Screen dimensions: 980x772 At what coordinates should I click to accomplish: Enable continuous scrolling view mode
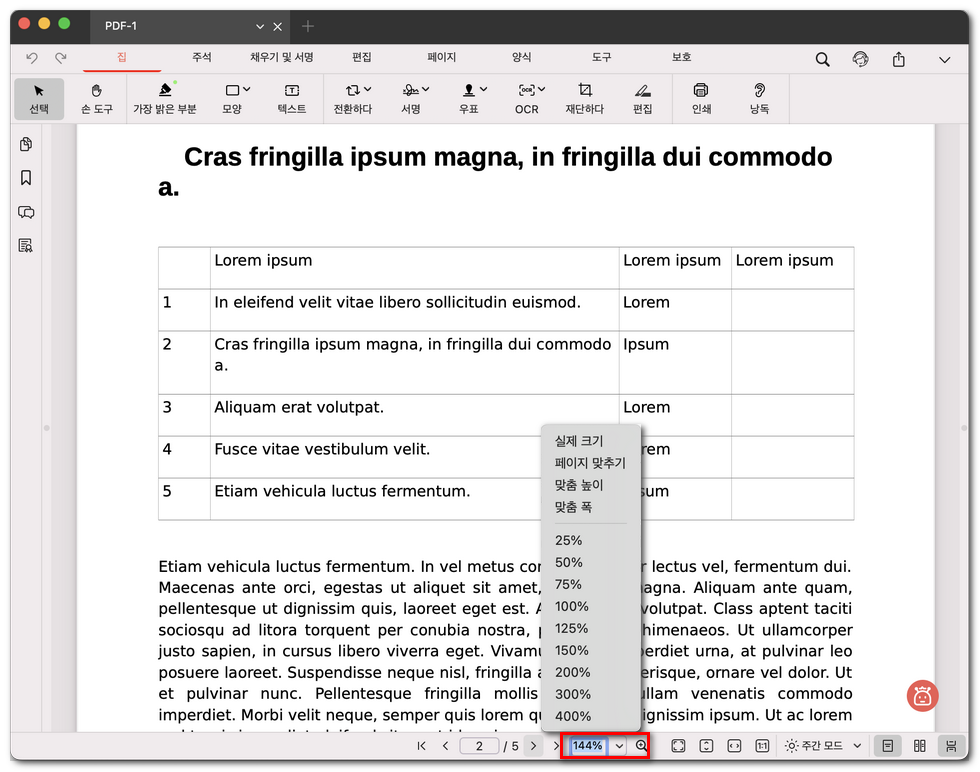click(x=951, y=746)
